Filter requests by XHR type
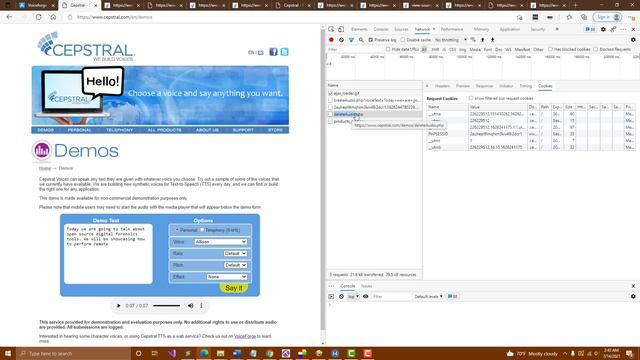The height and width of the screenshot is (360, 640). pyautogui.click(x=435, y=49)
